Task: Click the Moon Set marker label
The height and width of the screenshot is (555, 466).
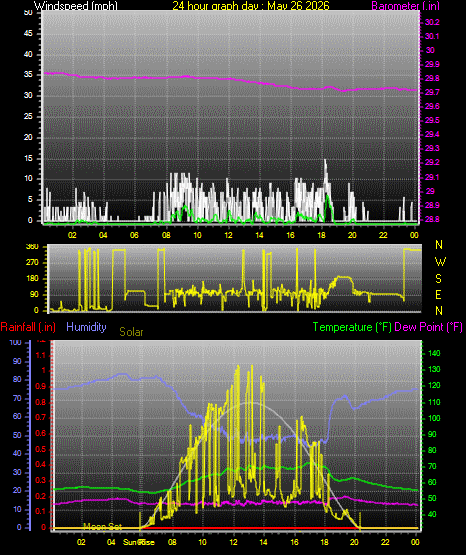Action: point(103,527)
